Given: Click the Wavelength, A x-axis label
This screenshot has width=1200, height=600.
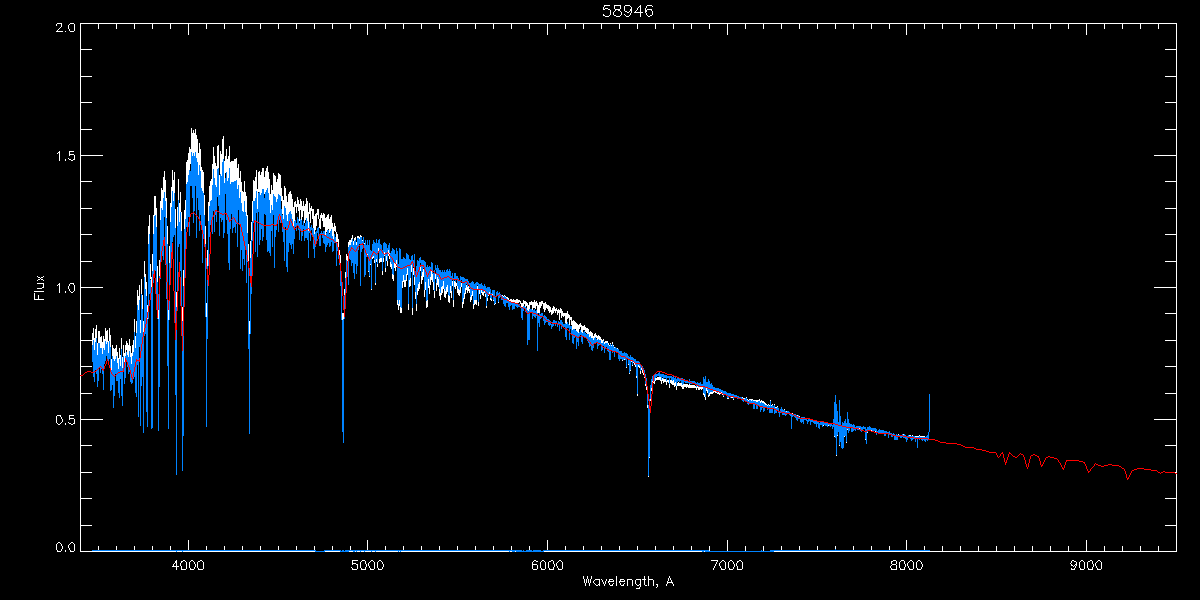Looking at the screenshot, I should pos(627,581).
